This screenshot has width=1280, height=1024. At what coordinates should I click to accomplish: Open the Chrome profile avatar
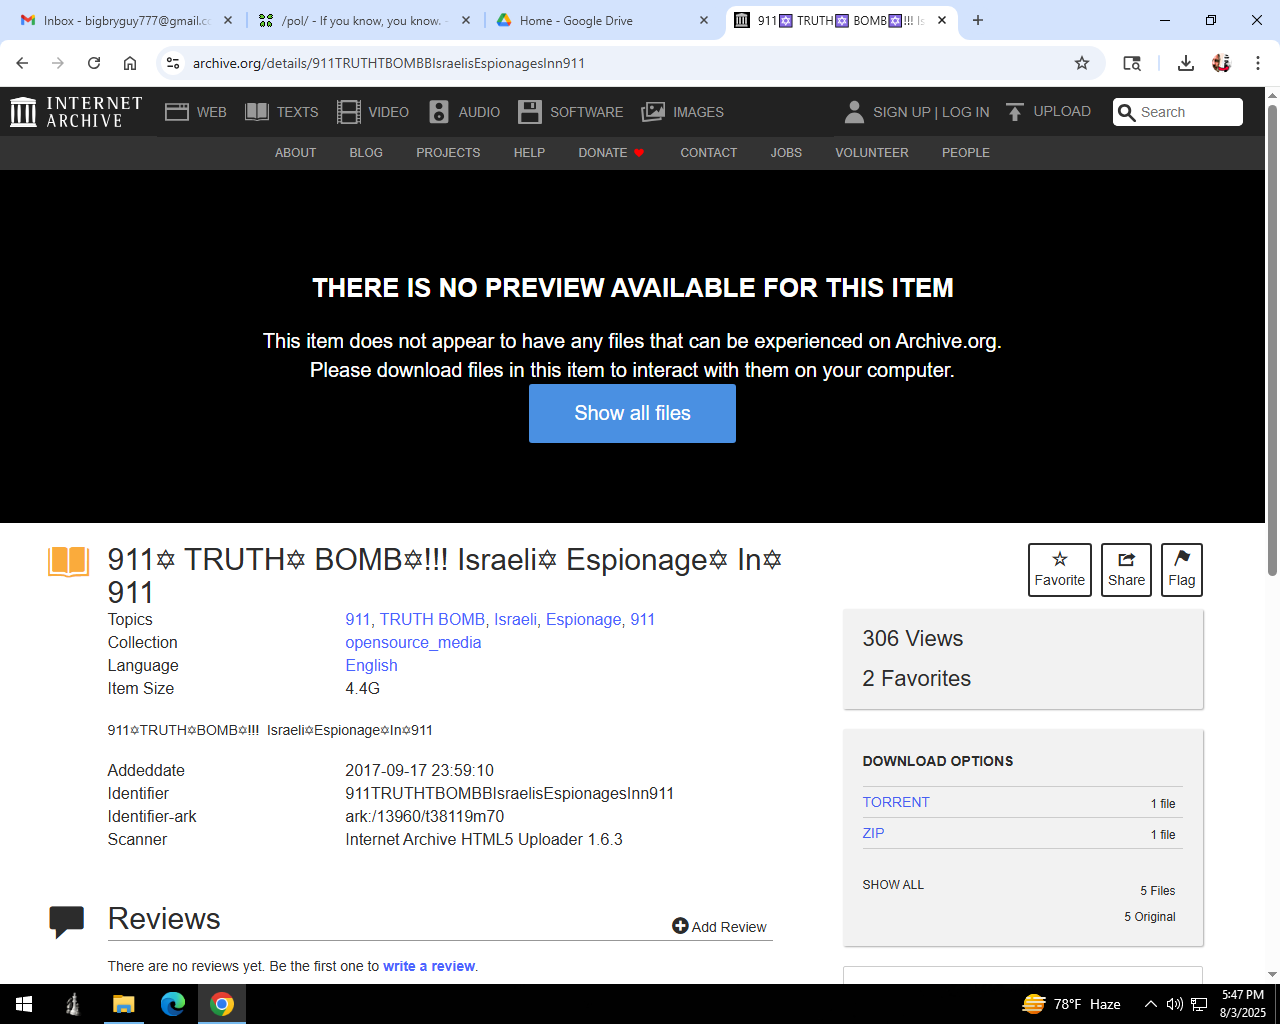click(x=1221, y=63)
